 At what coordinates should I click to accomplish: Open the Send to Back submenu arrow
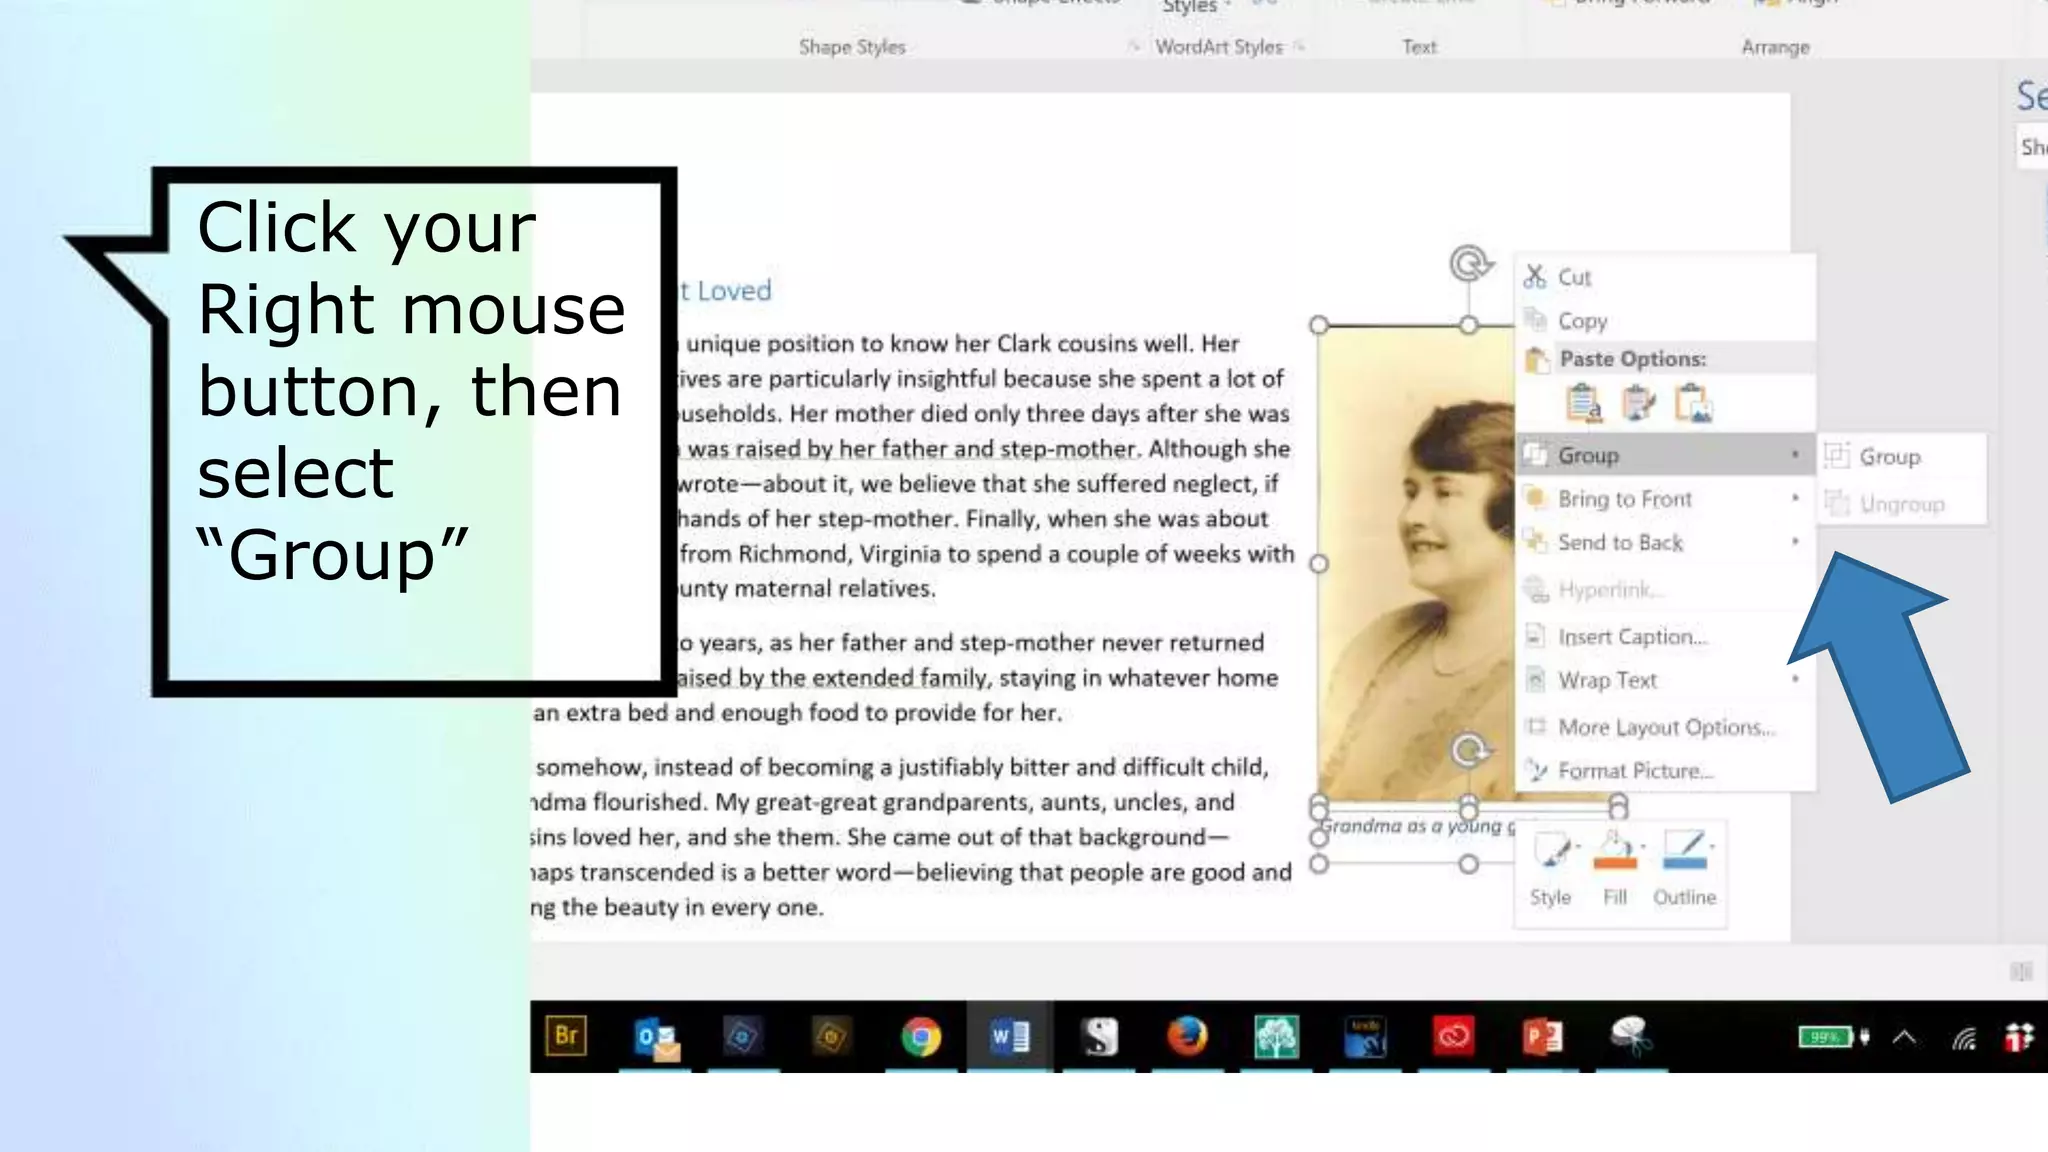click(1795, 542)
